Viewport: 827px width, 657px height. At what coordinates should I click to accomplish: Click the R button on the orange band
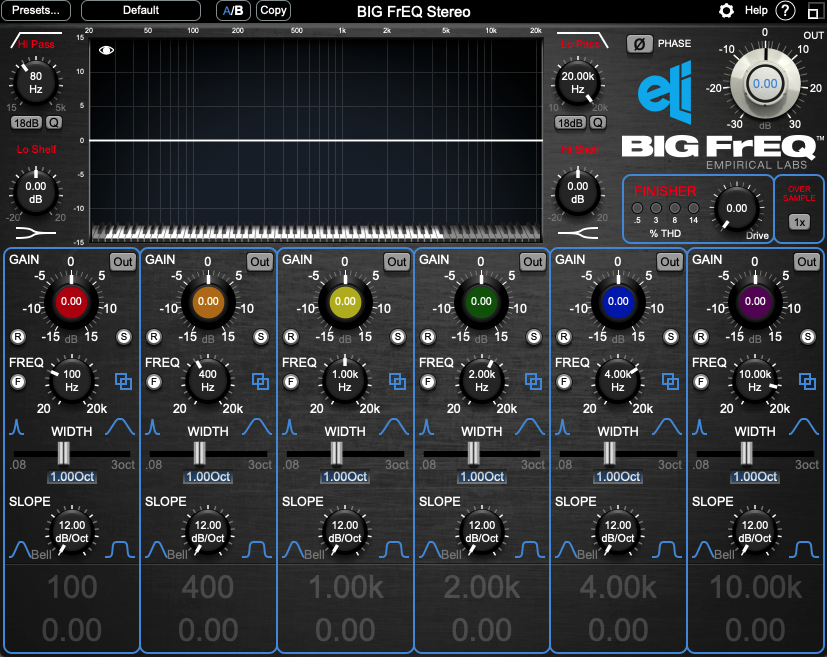(154, 337)
